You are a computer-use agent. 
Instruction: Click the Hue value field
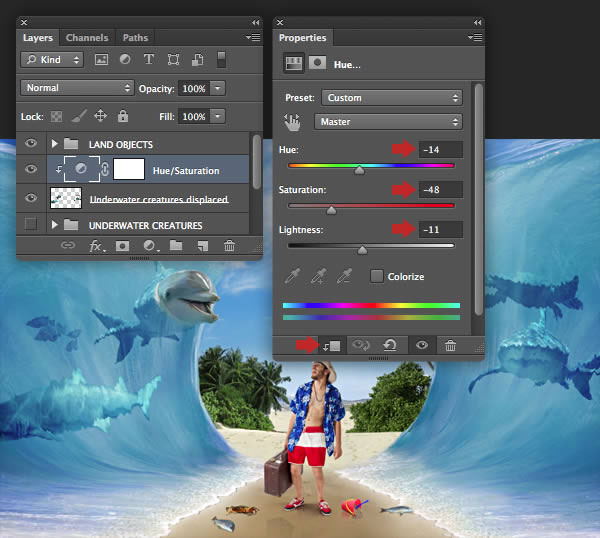point(441,150)
